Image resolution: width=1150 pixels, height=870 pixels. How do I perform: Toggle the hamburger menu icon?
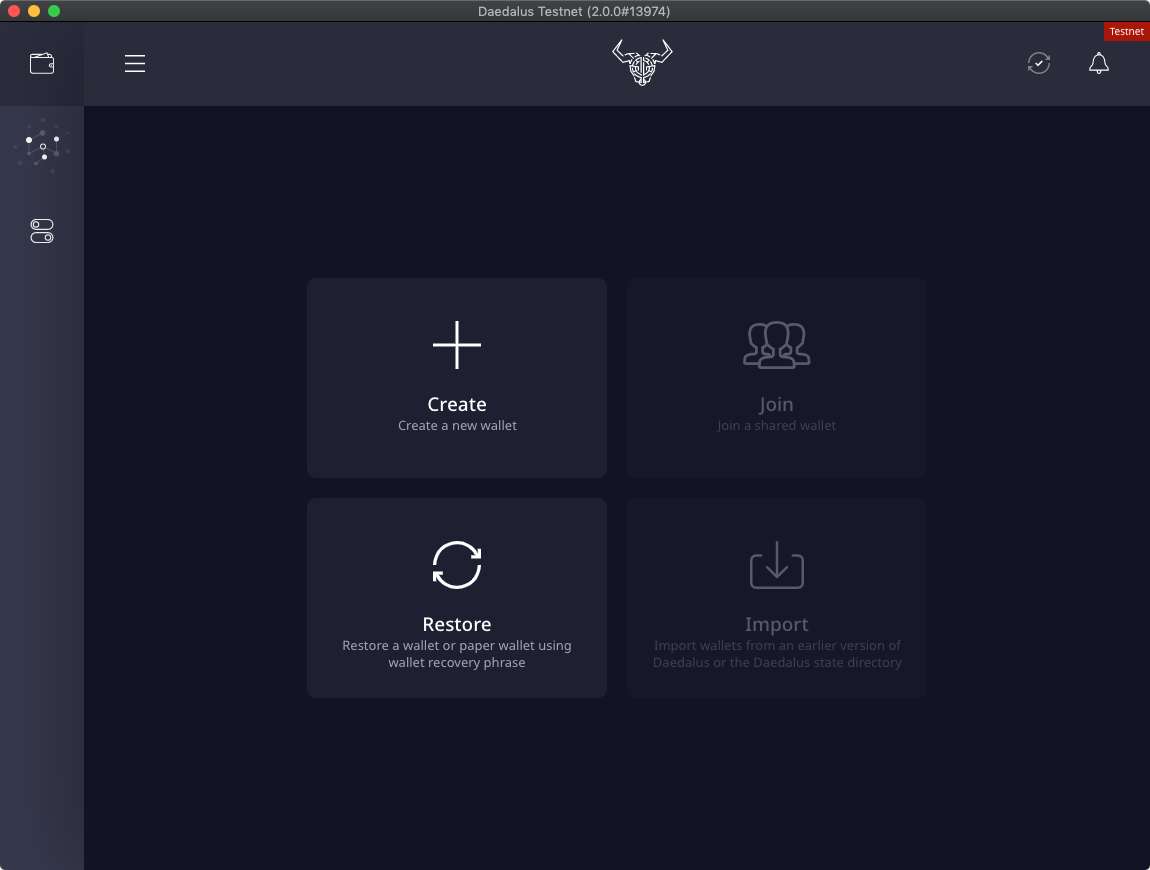pyautogui.click(x=135, y=64)
